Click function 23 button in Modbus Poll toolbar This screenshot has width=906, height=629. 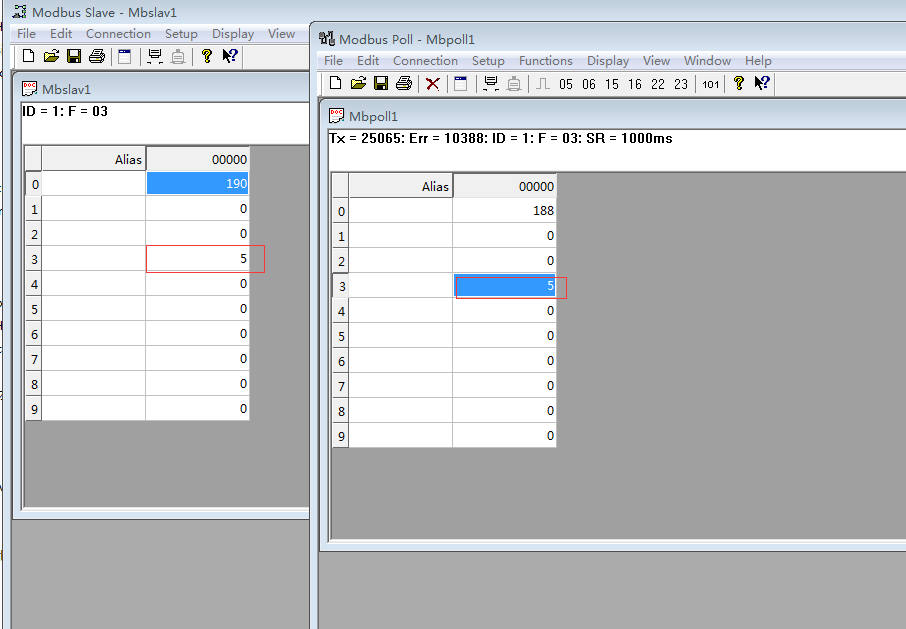tap(681, 84)
